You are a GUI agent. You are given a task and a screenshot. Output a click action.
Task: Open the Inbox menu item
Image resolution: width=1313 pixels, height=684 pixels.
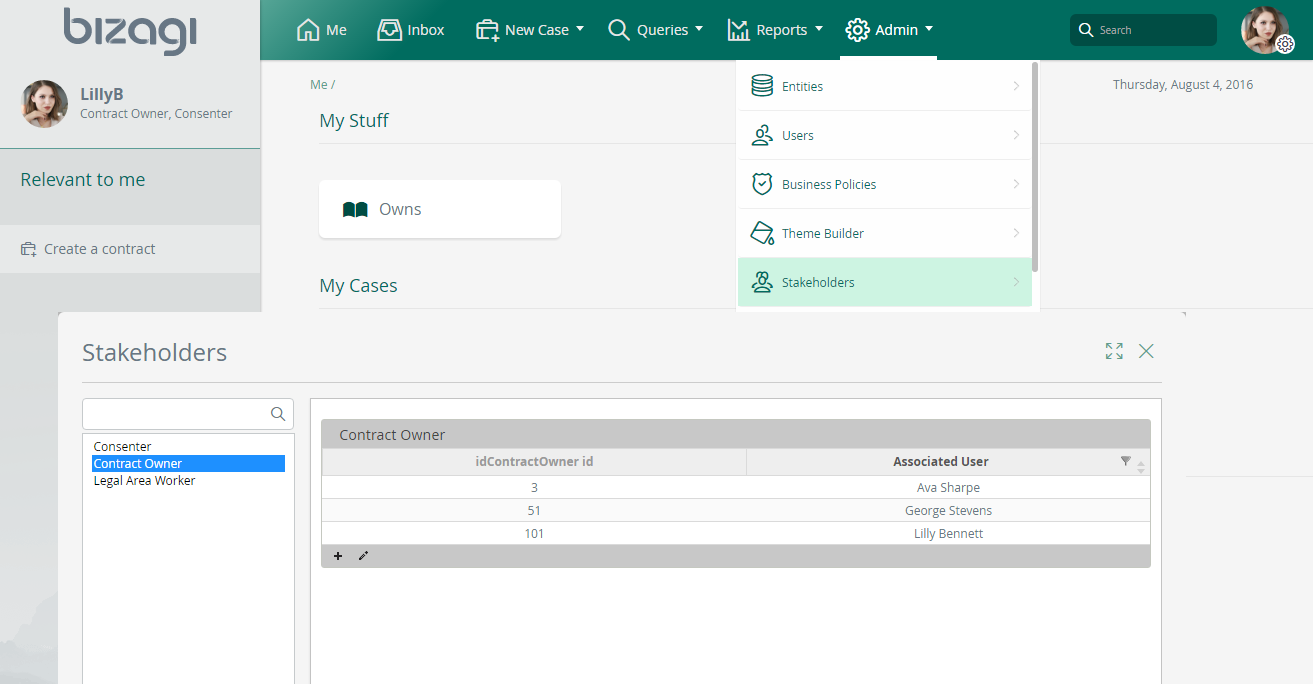[411, 30]
